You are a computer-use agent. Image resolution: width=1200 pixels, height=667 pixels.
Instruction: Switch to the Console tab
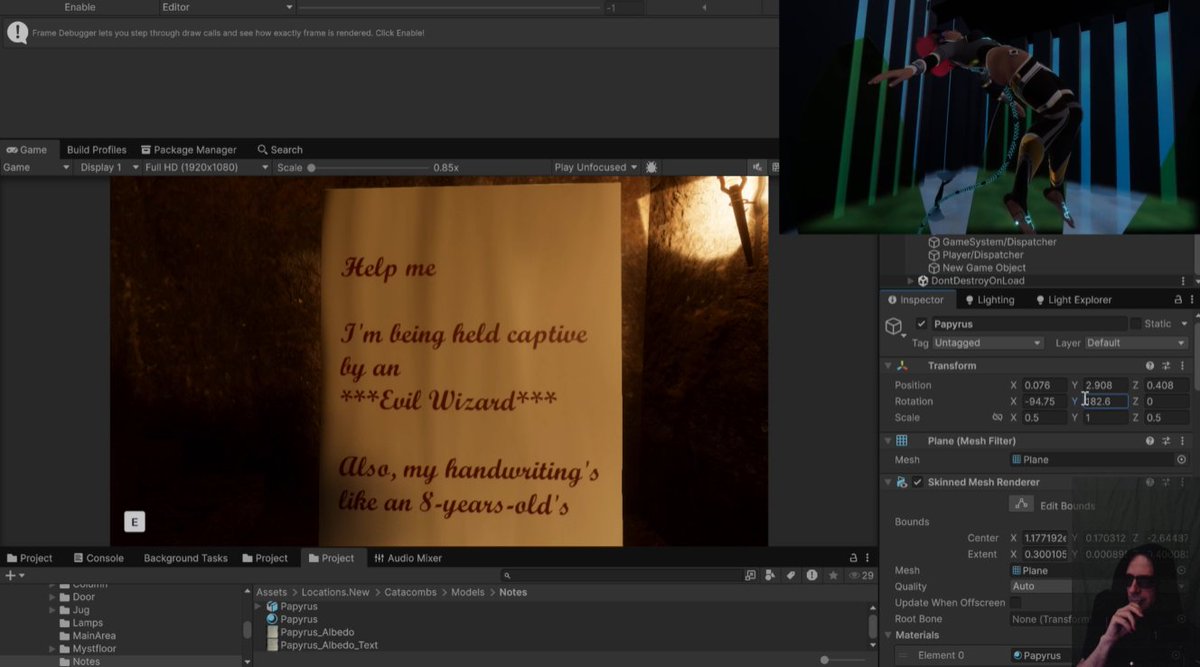click(x=97, y=558)
